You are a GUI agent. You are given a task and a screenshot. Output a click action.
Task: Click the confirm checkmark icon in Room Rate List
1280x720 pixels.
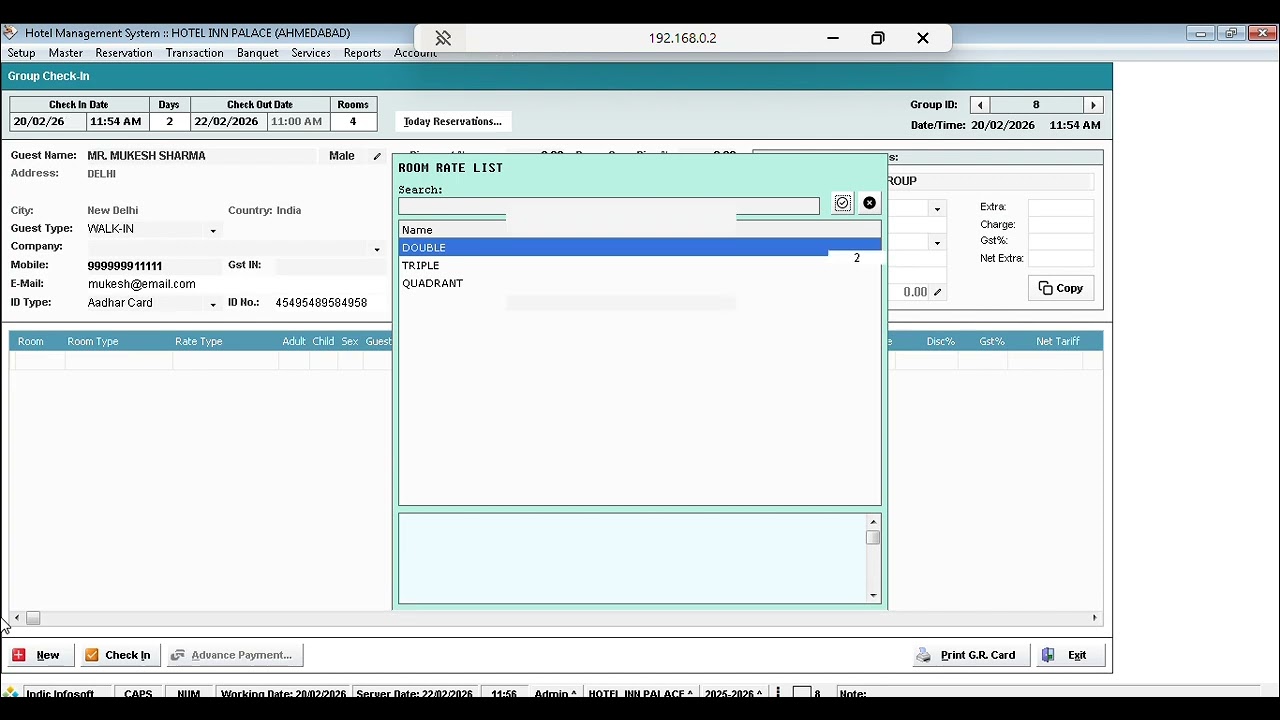[842, 203]
